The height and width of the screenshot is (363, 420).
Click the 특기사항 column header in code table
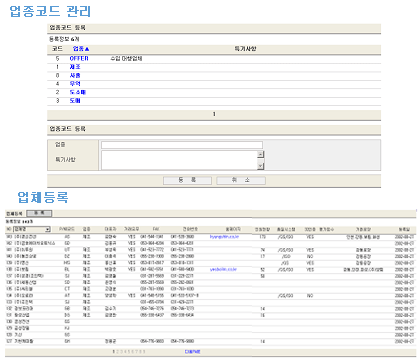(x=245, y=49)
